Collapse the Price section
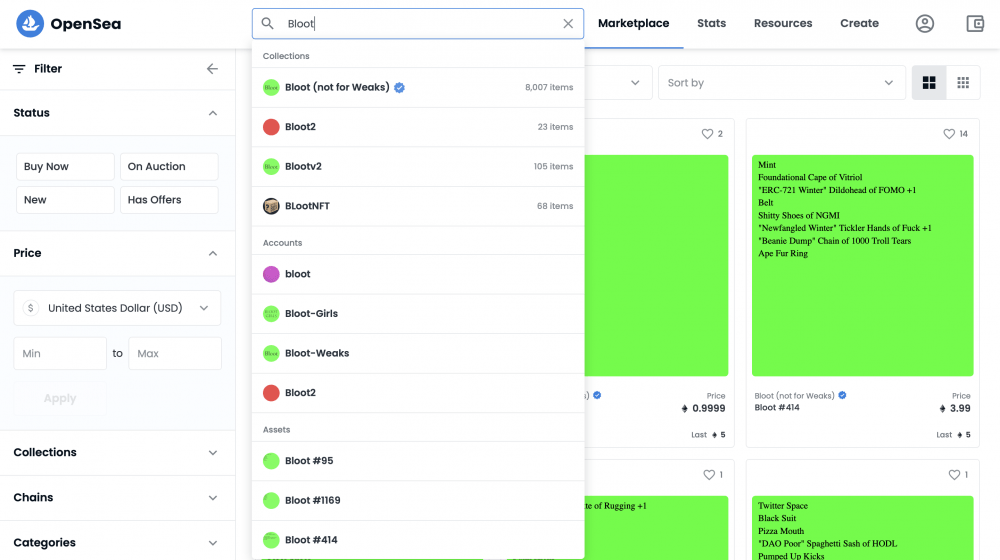 [213, 253]
